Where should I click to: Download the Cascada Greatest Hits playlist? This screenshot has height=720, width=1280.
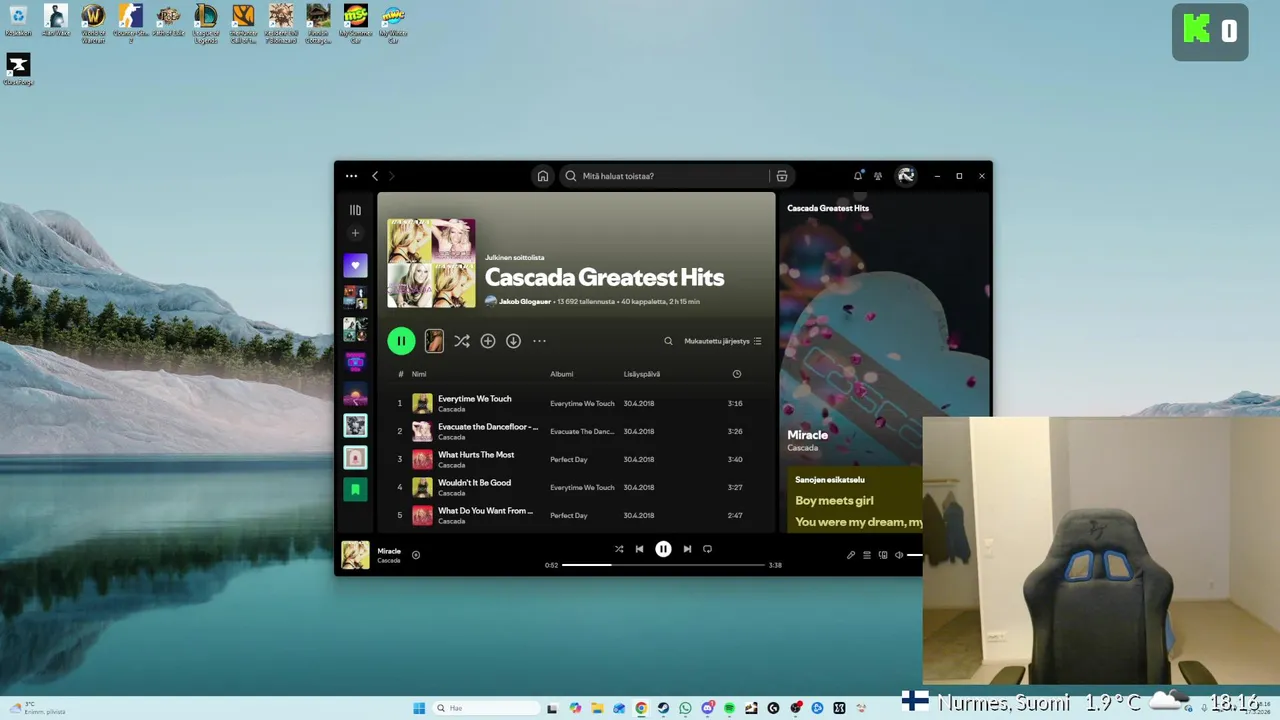coord(513,341)
